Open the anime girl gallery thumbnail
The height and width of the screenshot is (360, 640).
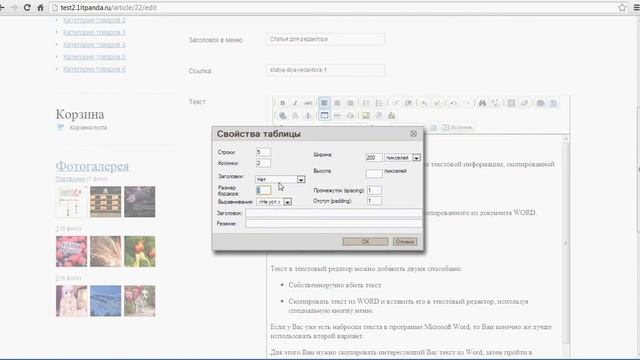[x=71, y=301]
